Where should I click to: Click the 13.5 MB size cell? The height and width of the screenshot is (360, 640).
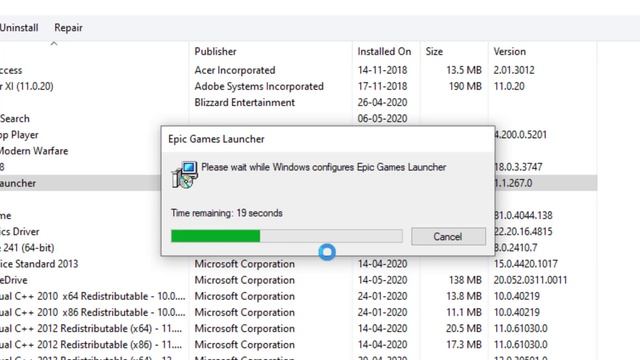click(464, 70)
